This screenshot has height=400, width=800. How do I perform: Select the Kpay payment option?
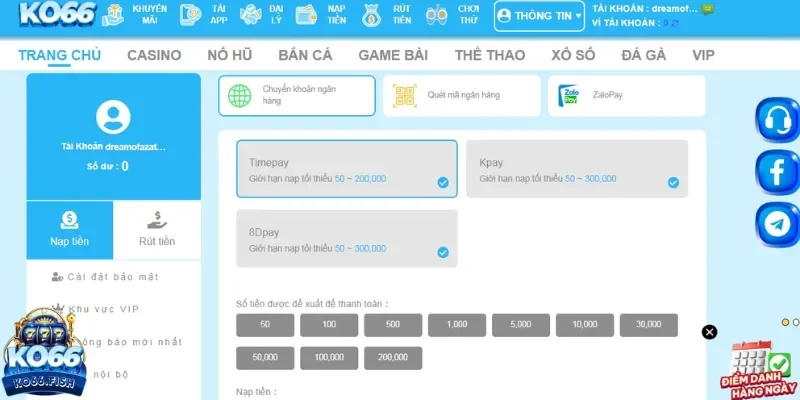pyautogui.click(x=577, y=169)
